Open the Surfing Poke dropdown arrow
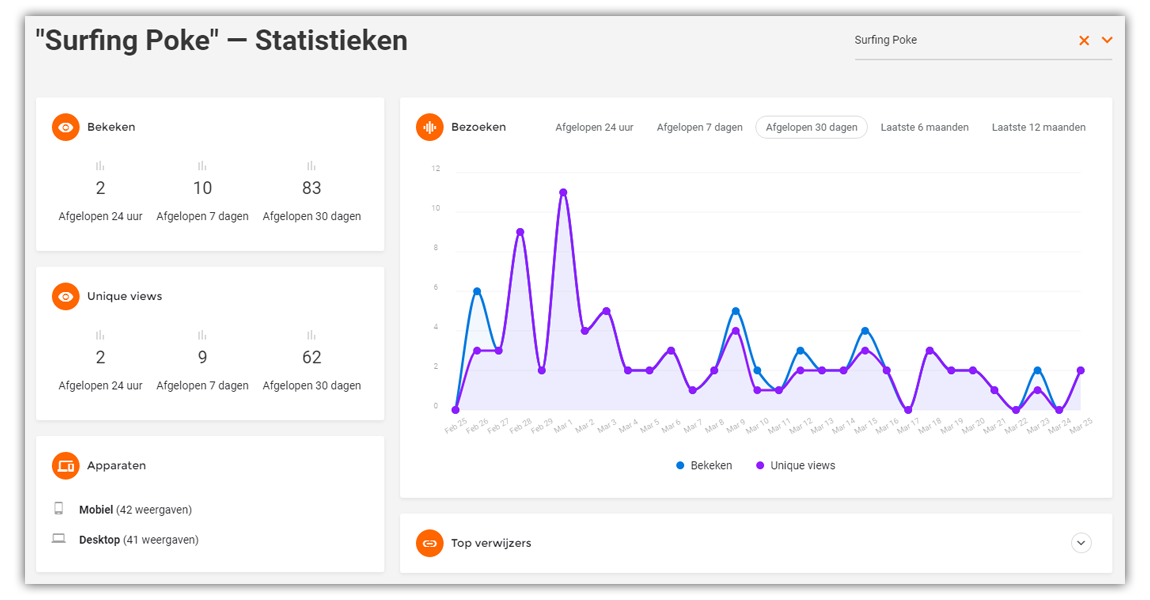Viewport: 1150px width, 600px height. point(1107,40)
